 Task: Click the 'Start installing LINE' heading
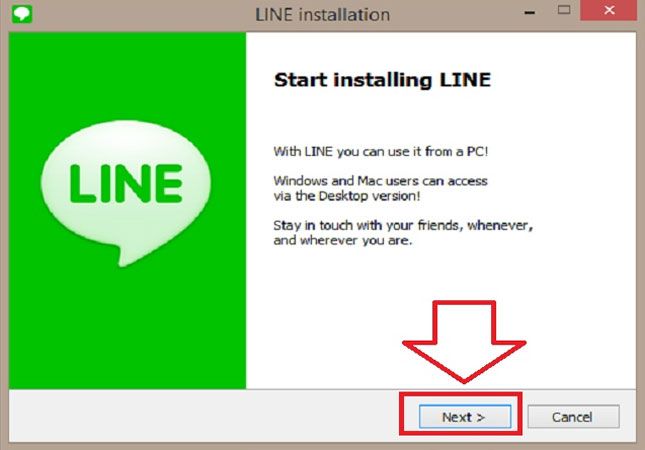pyautogui.click(x=383, y=80)
